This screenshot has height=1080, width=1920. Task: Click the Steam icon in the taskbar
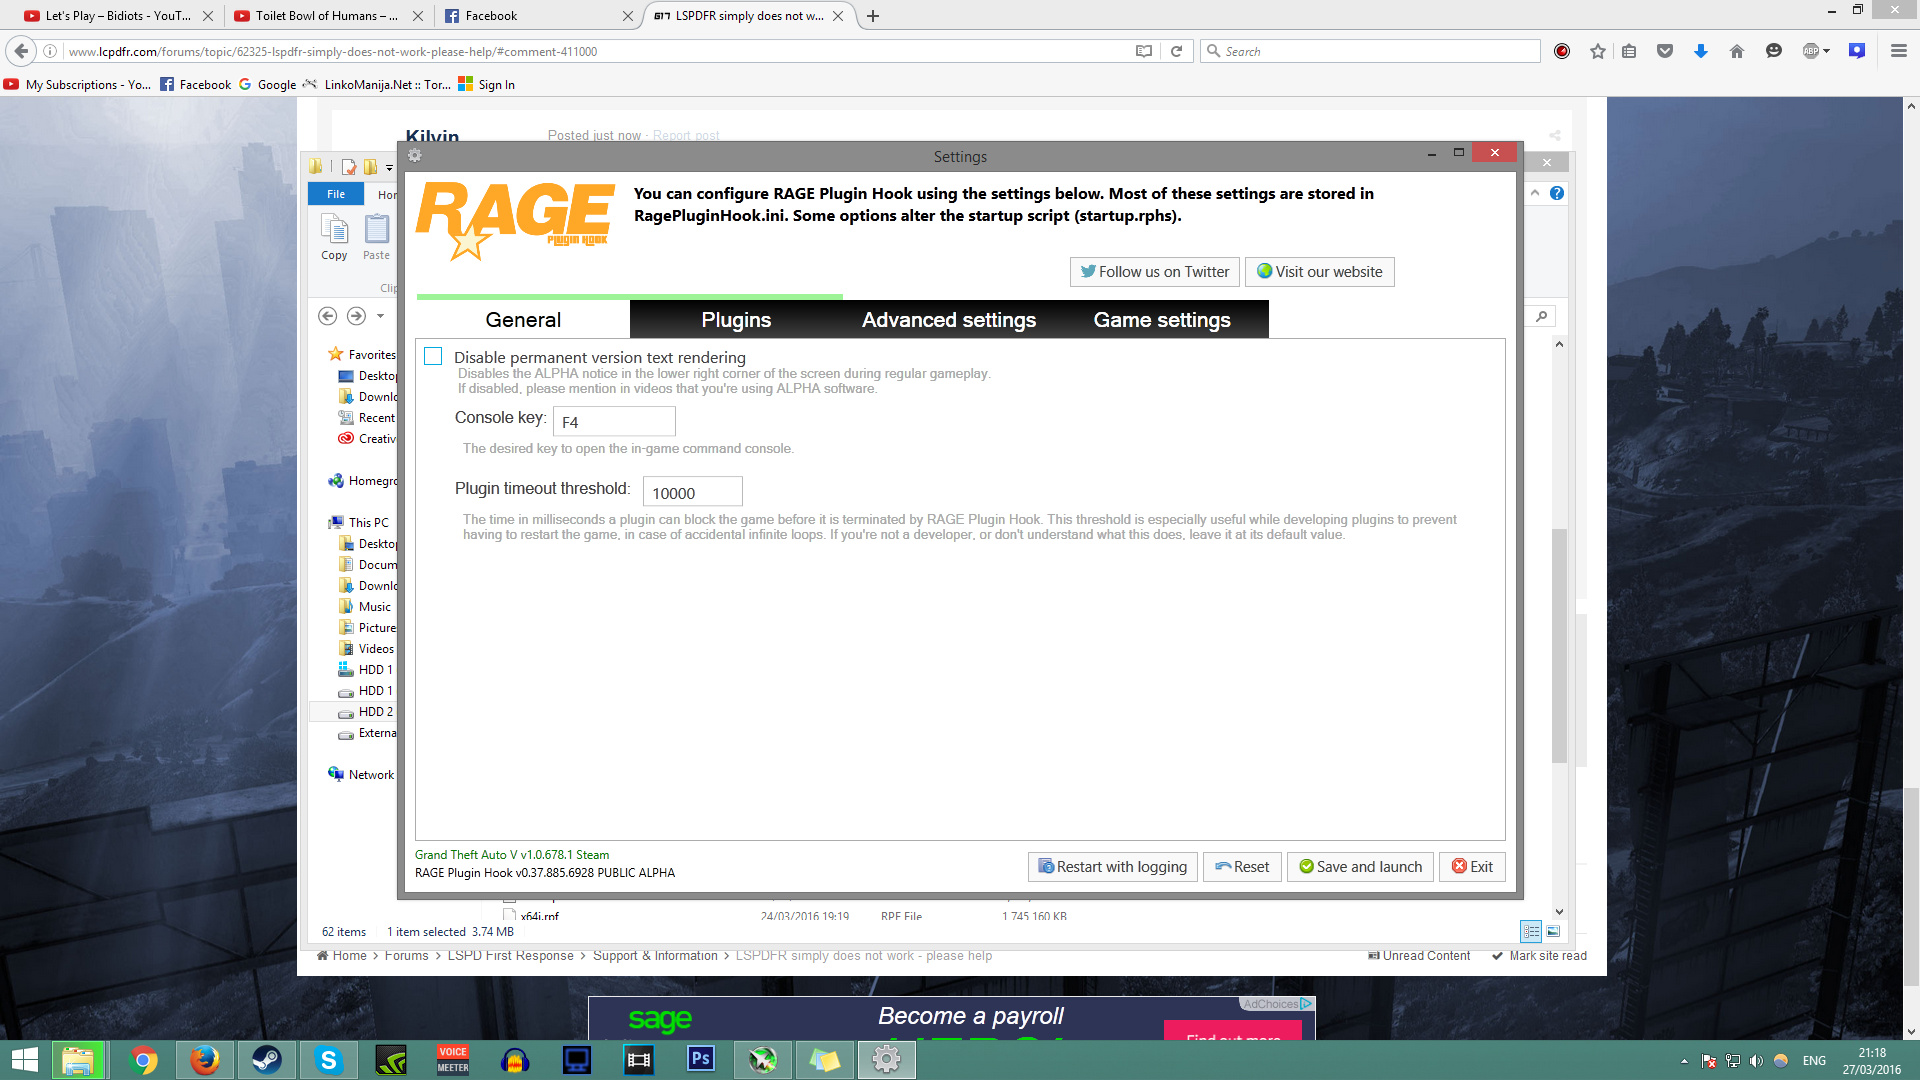click(266, 1060)
